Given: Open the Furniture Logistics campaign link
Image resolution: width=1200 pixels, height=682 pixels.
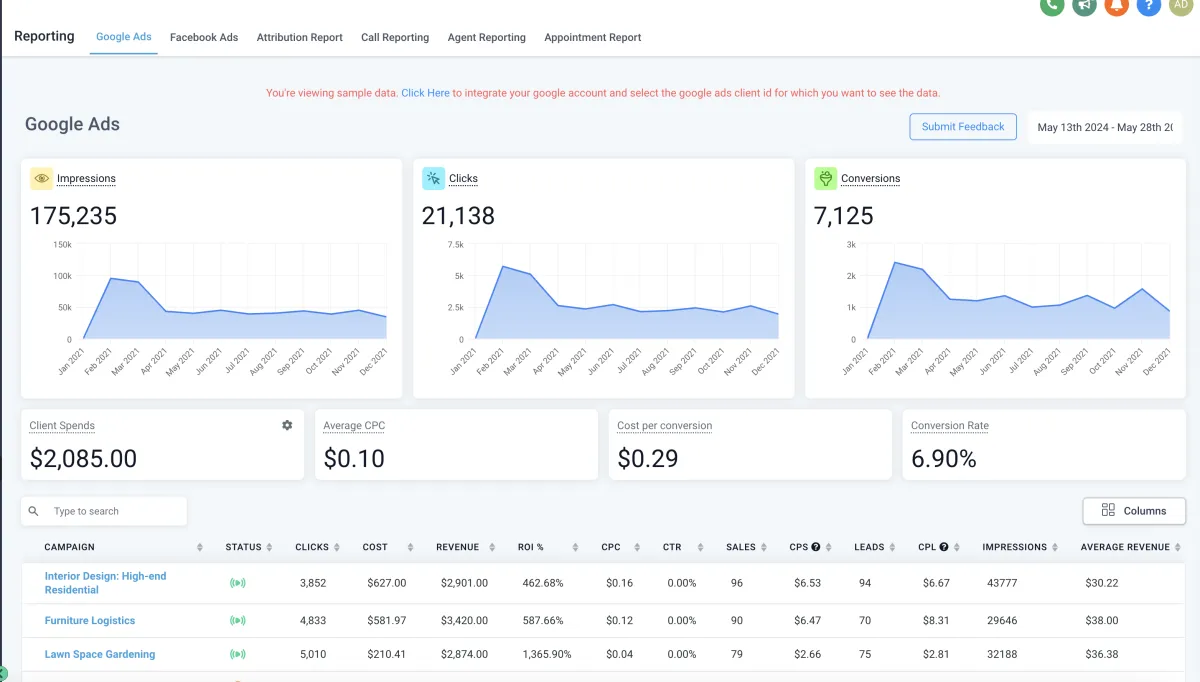Looking at the screenshot, I should pyautogui.click(x=90, y=621).
